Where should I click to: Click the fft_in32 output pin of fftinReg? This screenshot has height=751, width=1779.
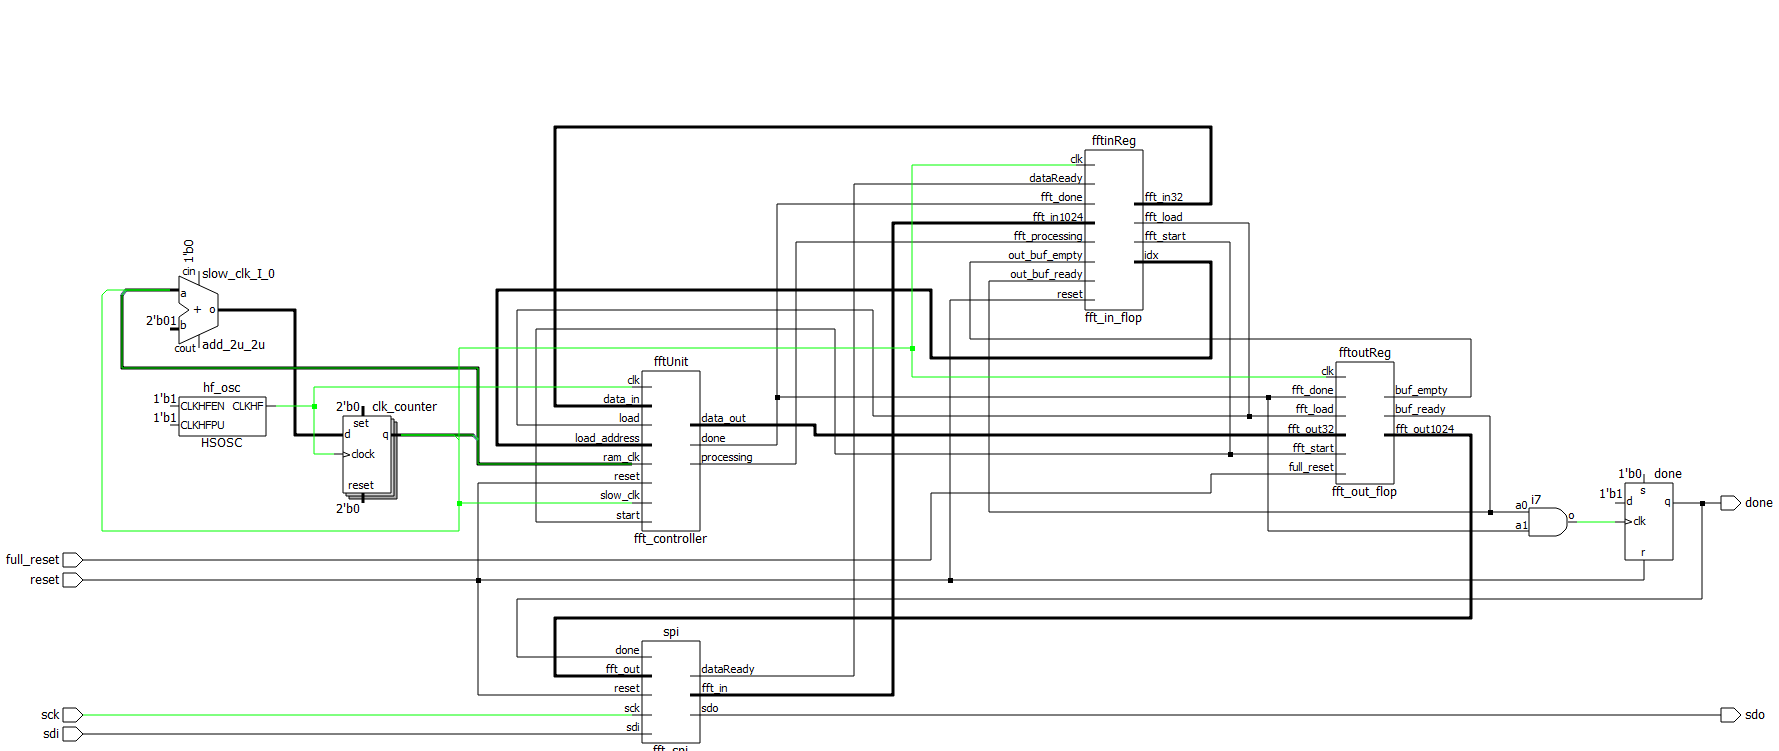tap(1164, 197)
